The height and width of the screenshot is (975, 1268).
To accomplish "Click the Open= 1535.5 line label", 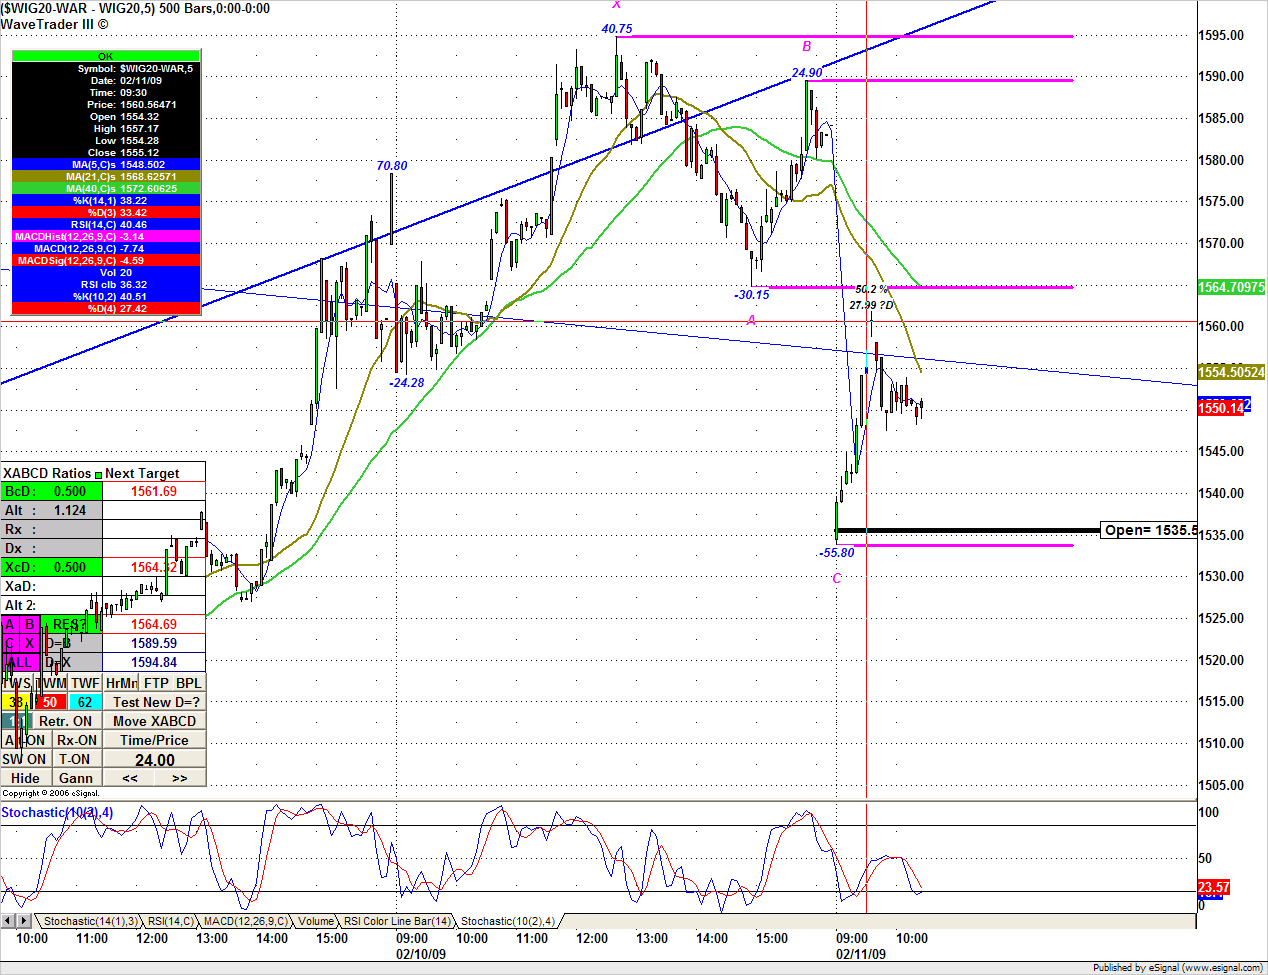I will [1150, 530].
